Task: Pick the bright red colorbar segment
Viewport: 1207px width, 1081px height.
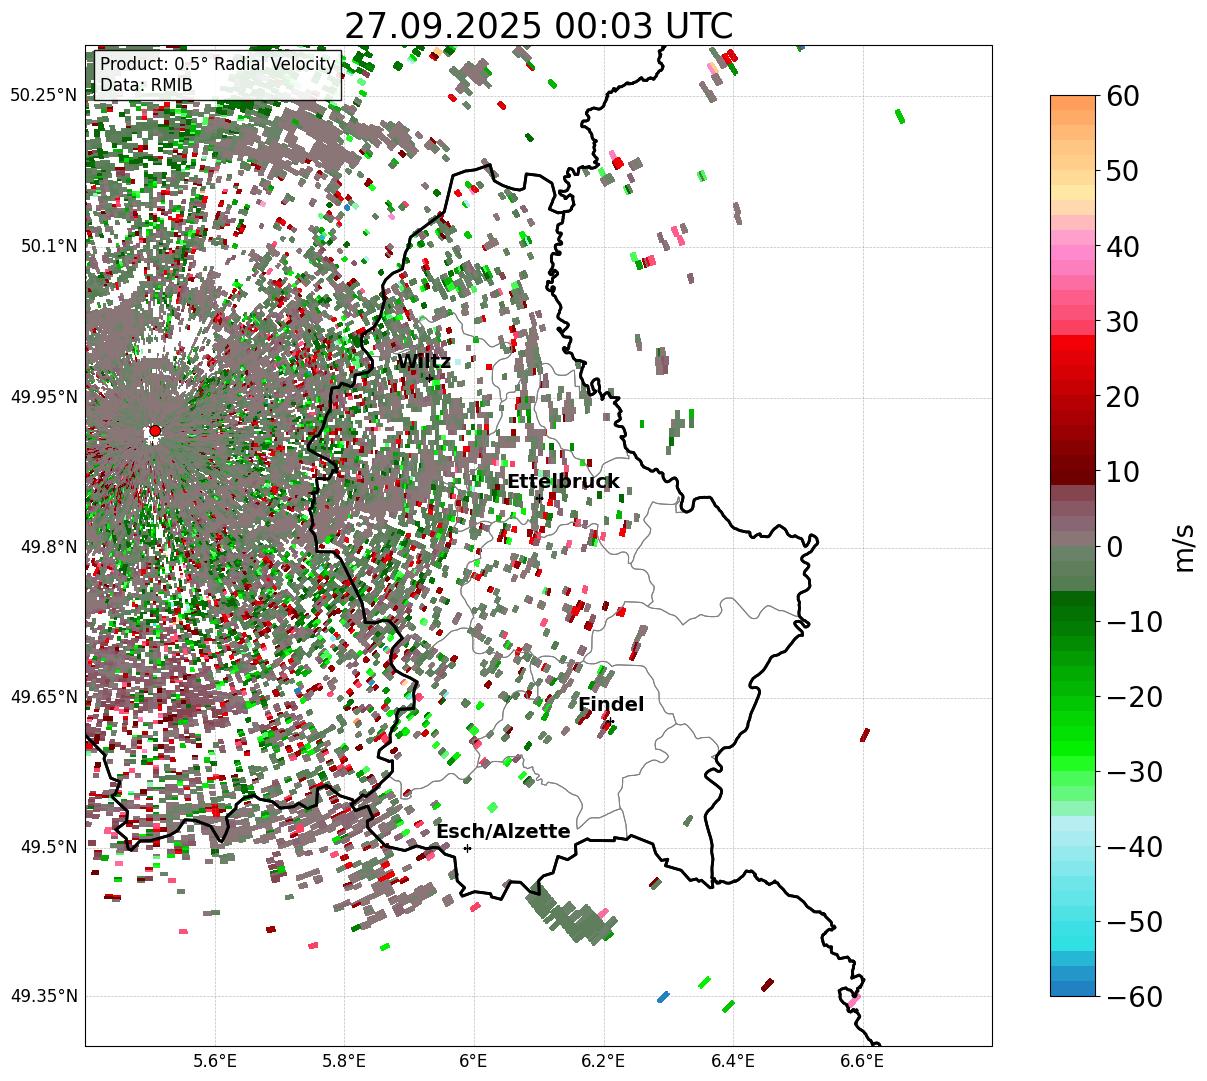Action: coord(1072,345)
